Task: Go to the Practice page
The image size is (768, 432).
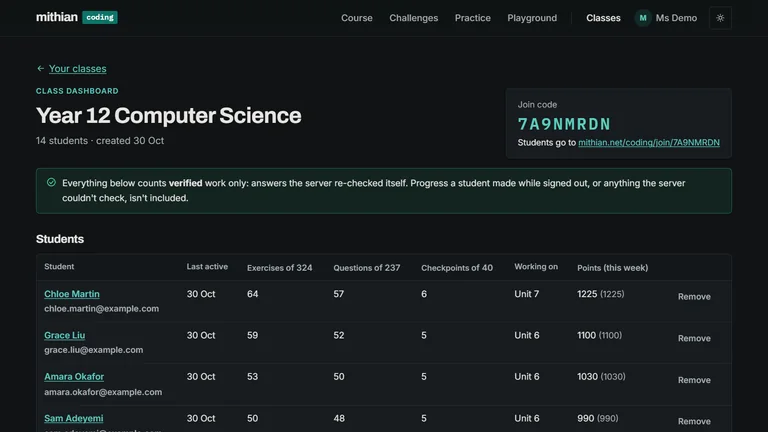Action: 472,18
